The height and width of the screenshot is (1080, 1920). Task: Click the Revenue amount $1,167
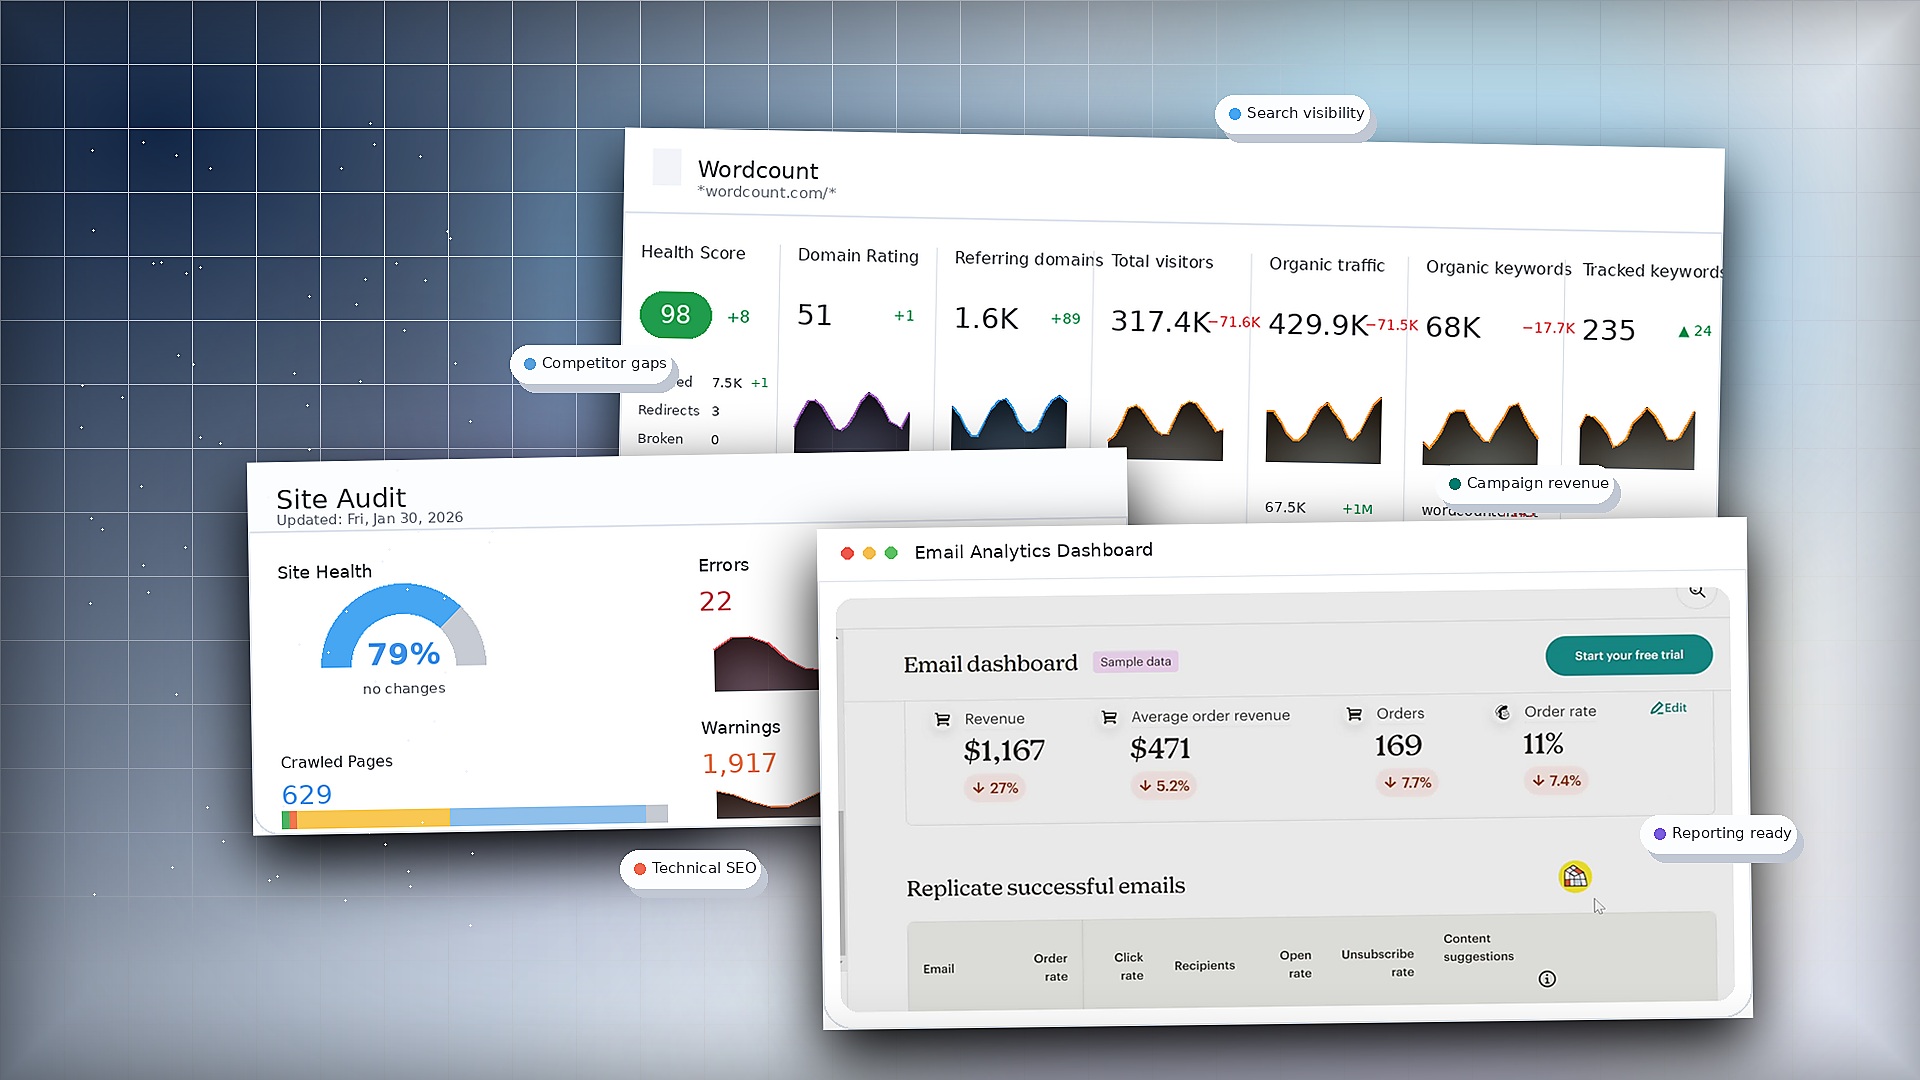[x=1004, y=751]
